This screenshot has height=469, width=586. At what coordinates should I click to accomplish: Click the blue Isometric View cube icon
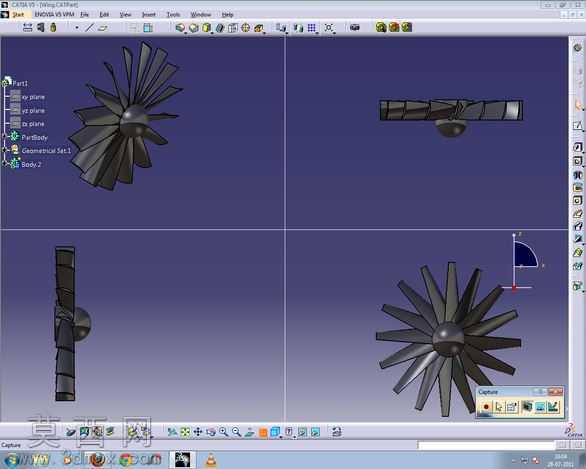[x=275, y=432]
